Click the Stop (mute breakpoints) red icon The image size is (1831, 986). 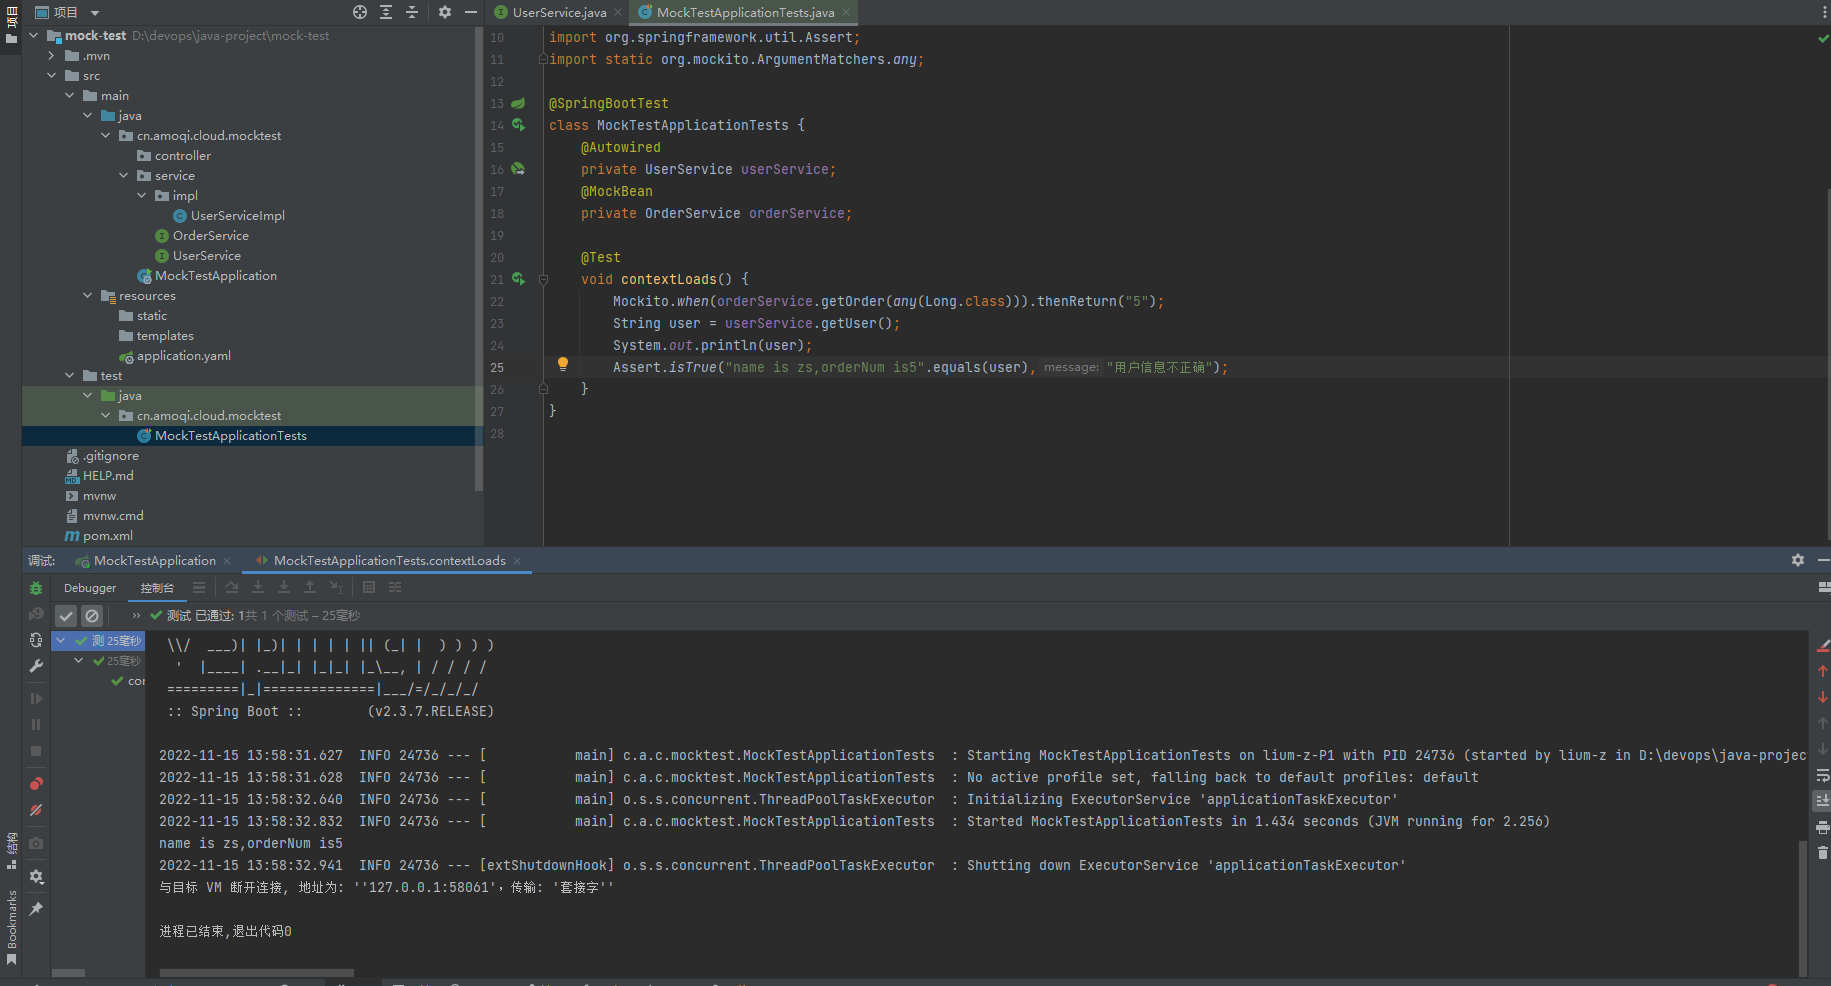[36, 810]
